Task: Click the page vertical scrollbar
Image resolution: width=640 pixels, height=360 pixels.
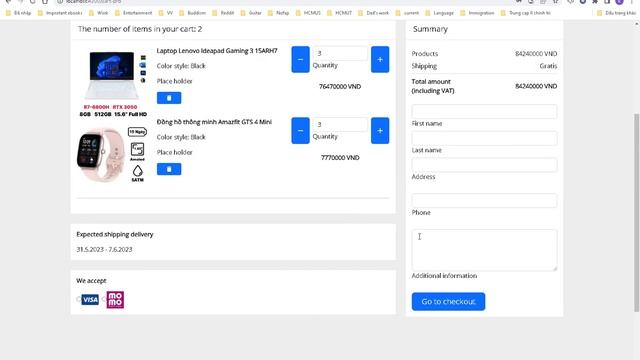Action: click(x=637, y=212)
